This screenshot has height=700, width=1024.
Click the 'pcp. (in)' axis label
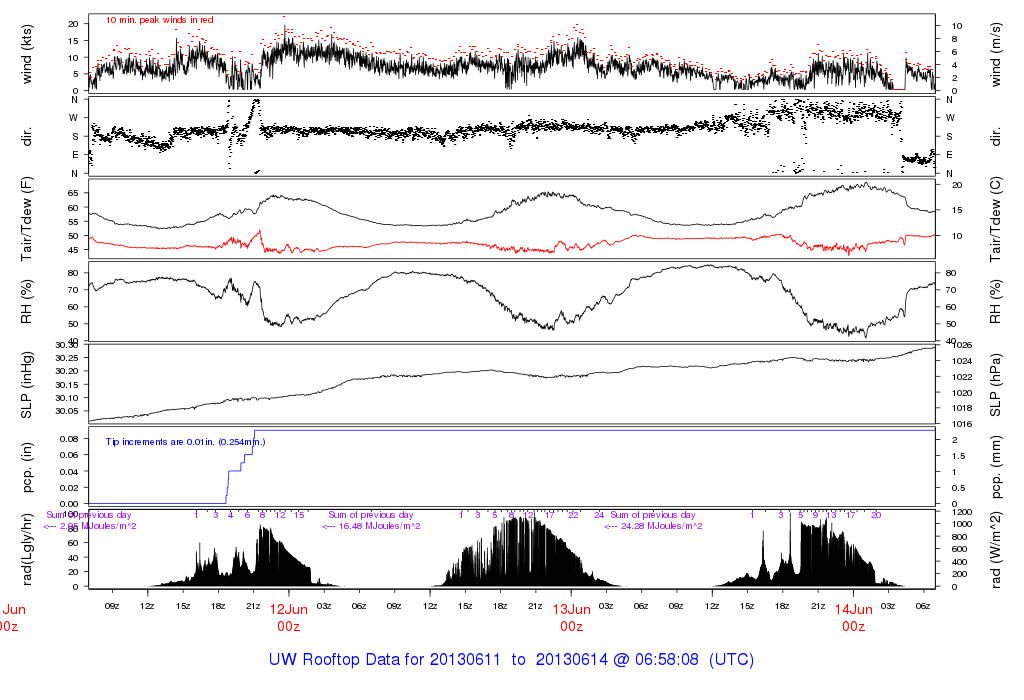pos(27,468)
